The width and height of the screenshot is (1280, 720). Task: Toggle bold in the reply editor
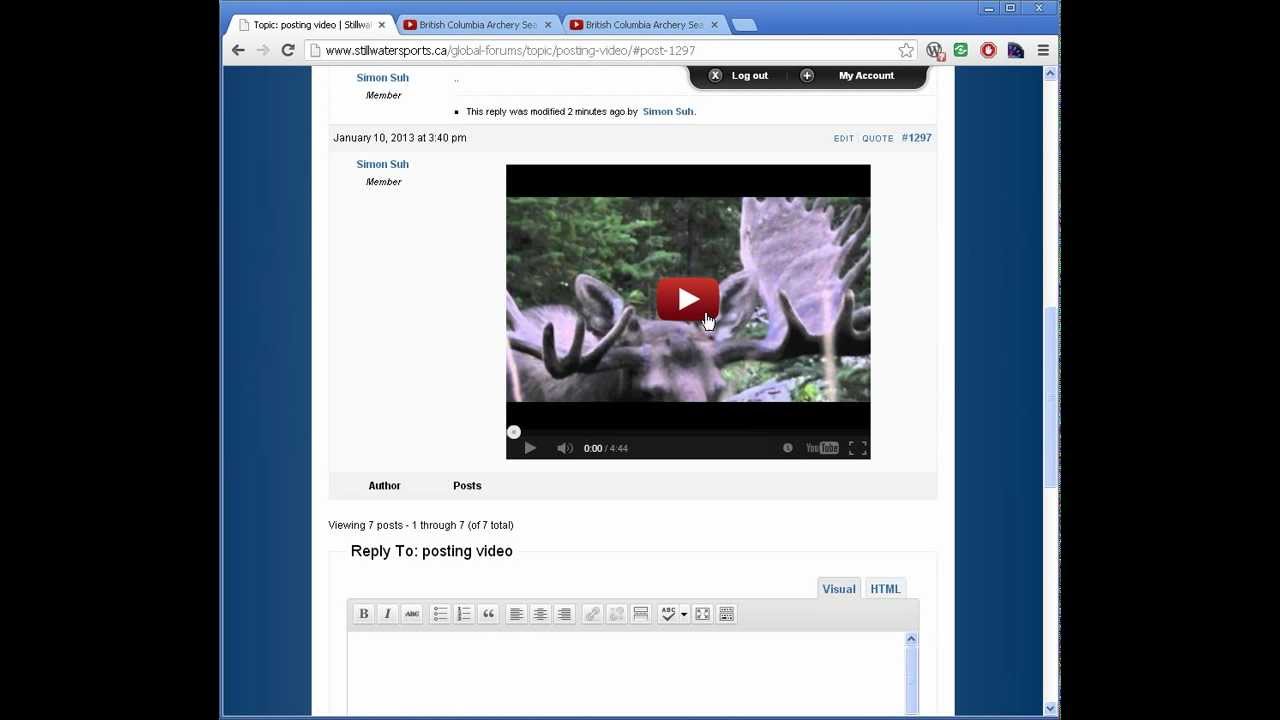point(364,614)
